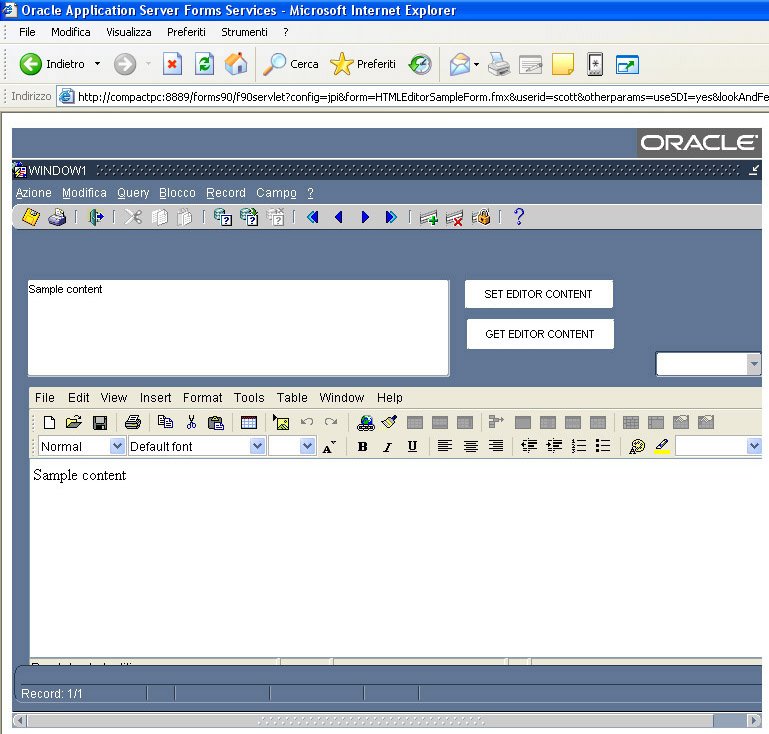Click the Forms toolbar Help question mark
Image resolution: width=769 pixels, height=734 pixels.
(519, 217)
